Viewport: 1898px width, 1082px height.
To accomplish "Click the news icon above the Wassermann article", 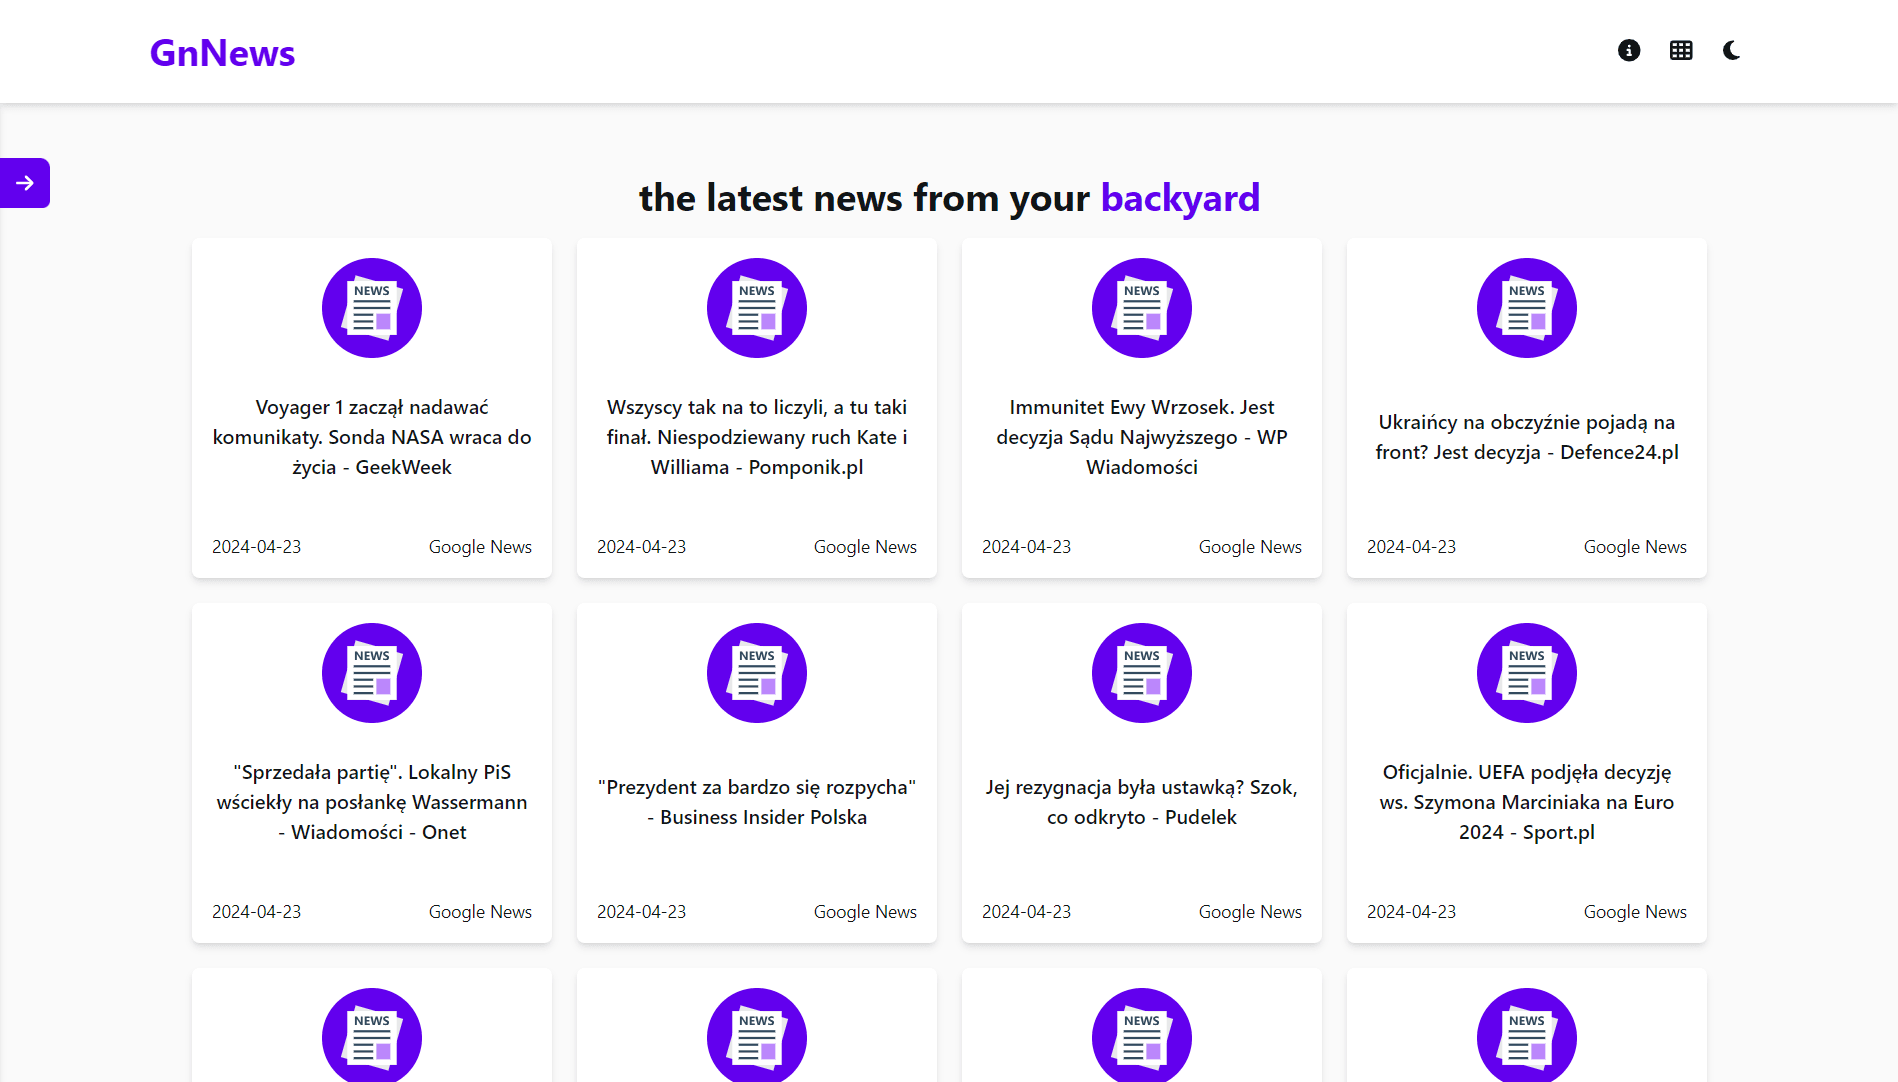I will click(x=372, y=673).
